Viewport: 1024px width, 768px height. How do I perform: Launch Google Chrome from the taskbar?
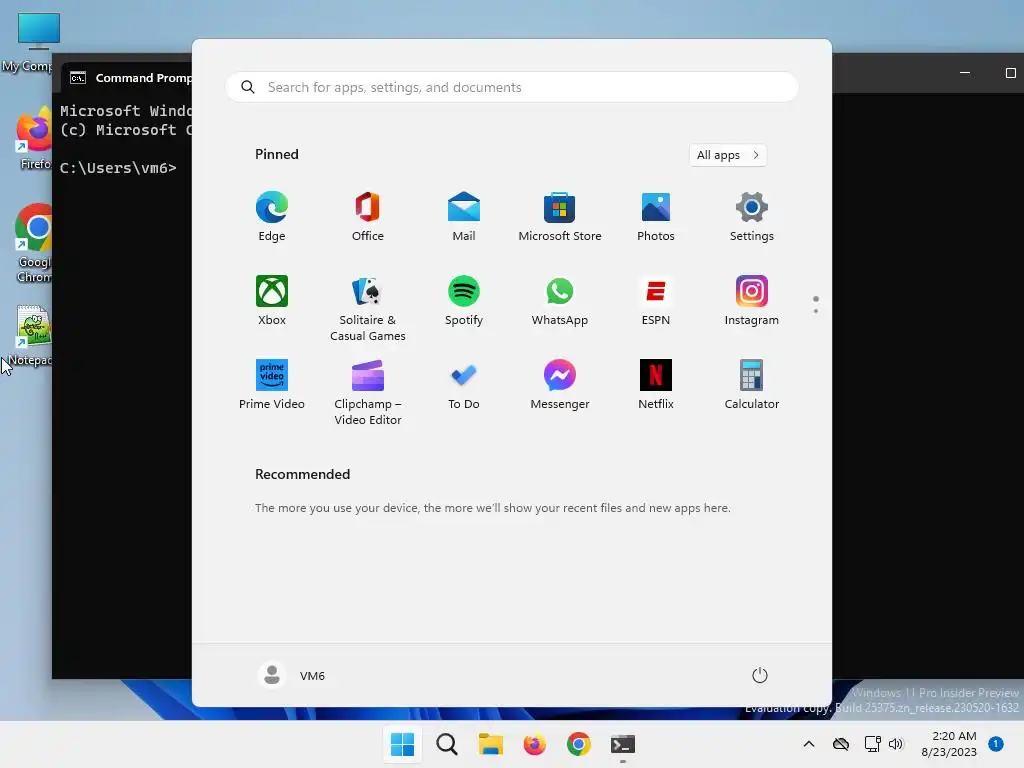pos(579,744)
